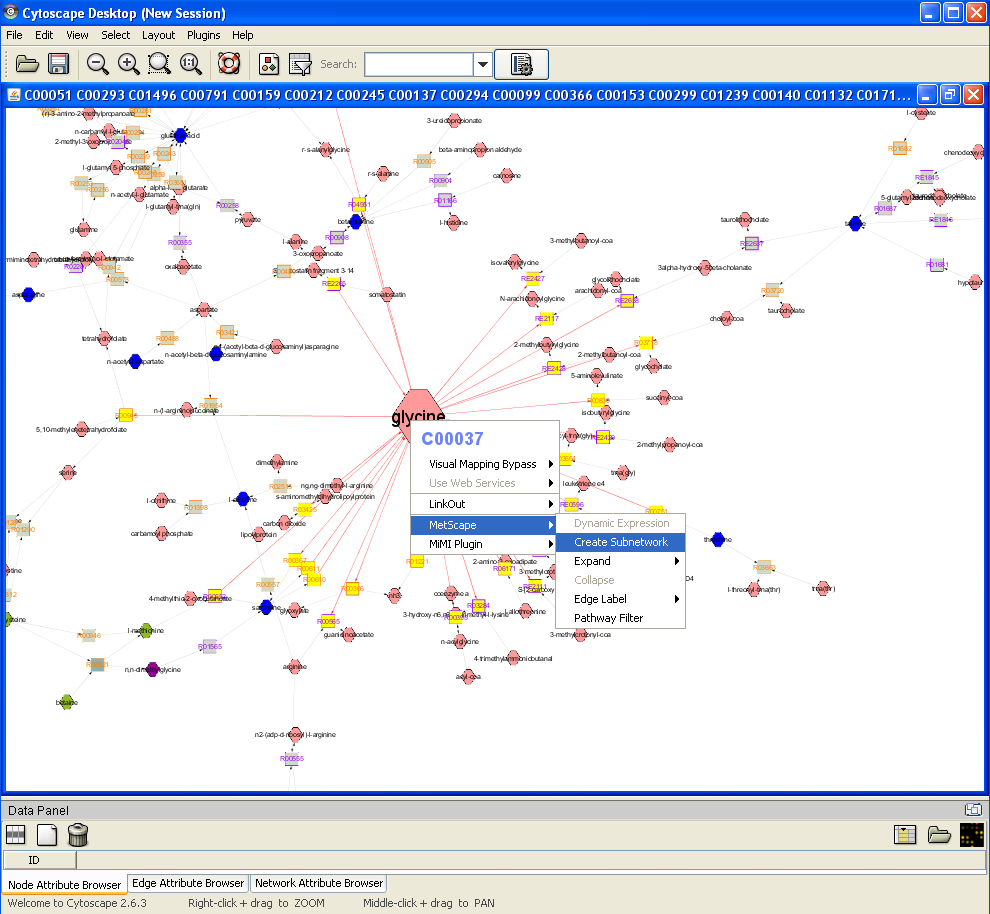The height and width of the screenshot is (914, 990).
Task: Expand the MiMI Plugin submenu
Action: [x=551, y=544]
